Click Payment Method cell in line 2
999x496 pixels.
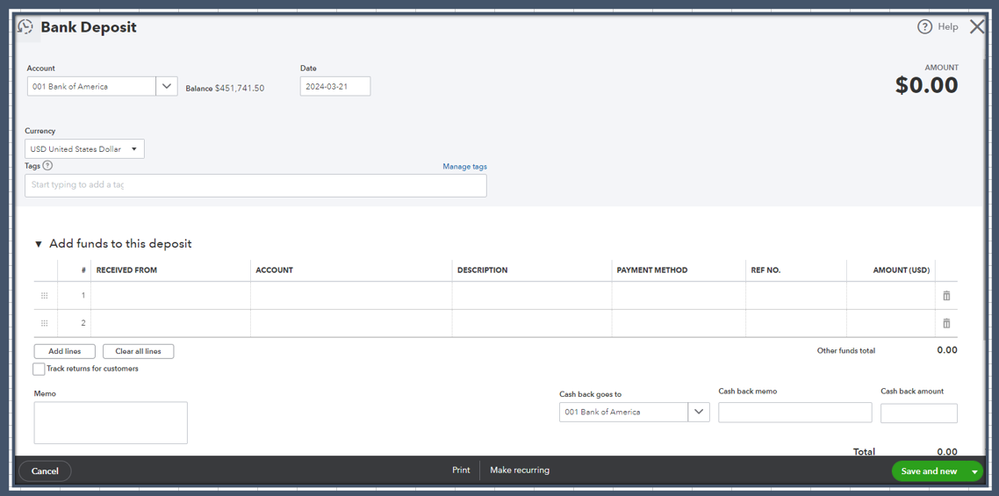pos(679,323)
